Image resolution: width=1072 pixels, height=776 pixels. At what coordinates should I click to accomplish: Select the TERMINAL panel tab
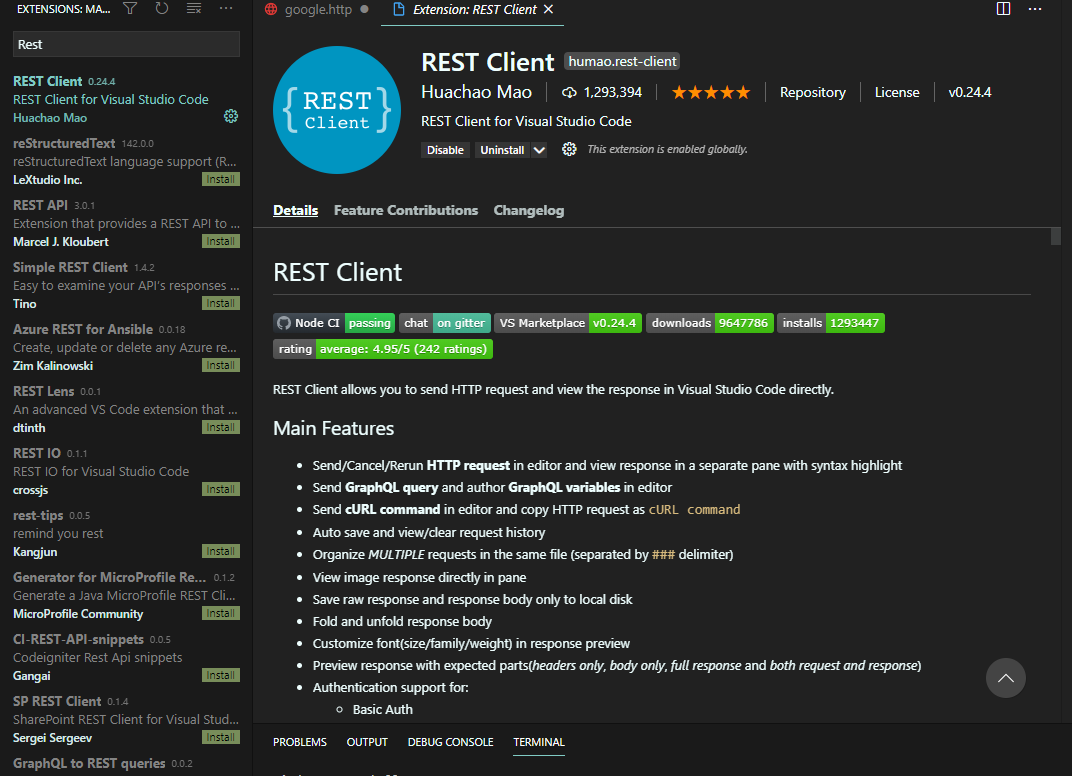point(539,742)
